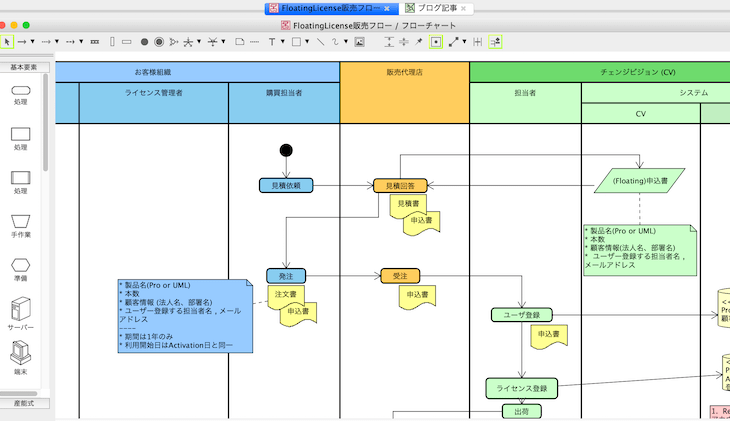The height and width of the screenshot is (421, 730).
Task: Open the text tool dropdown arrow
Action: coord(282,42)
